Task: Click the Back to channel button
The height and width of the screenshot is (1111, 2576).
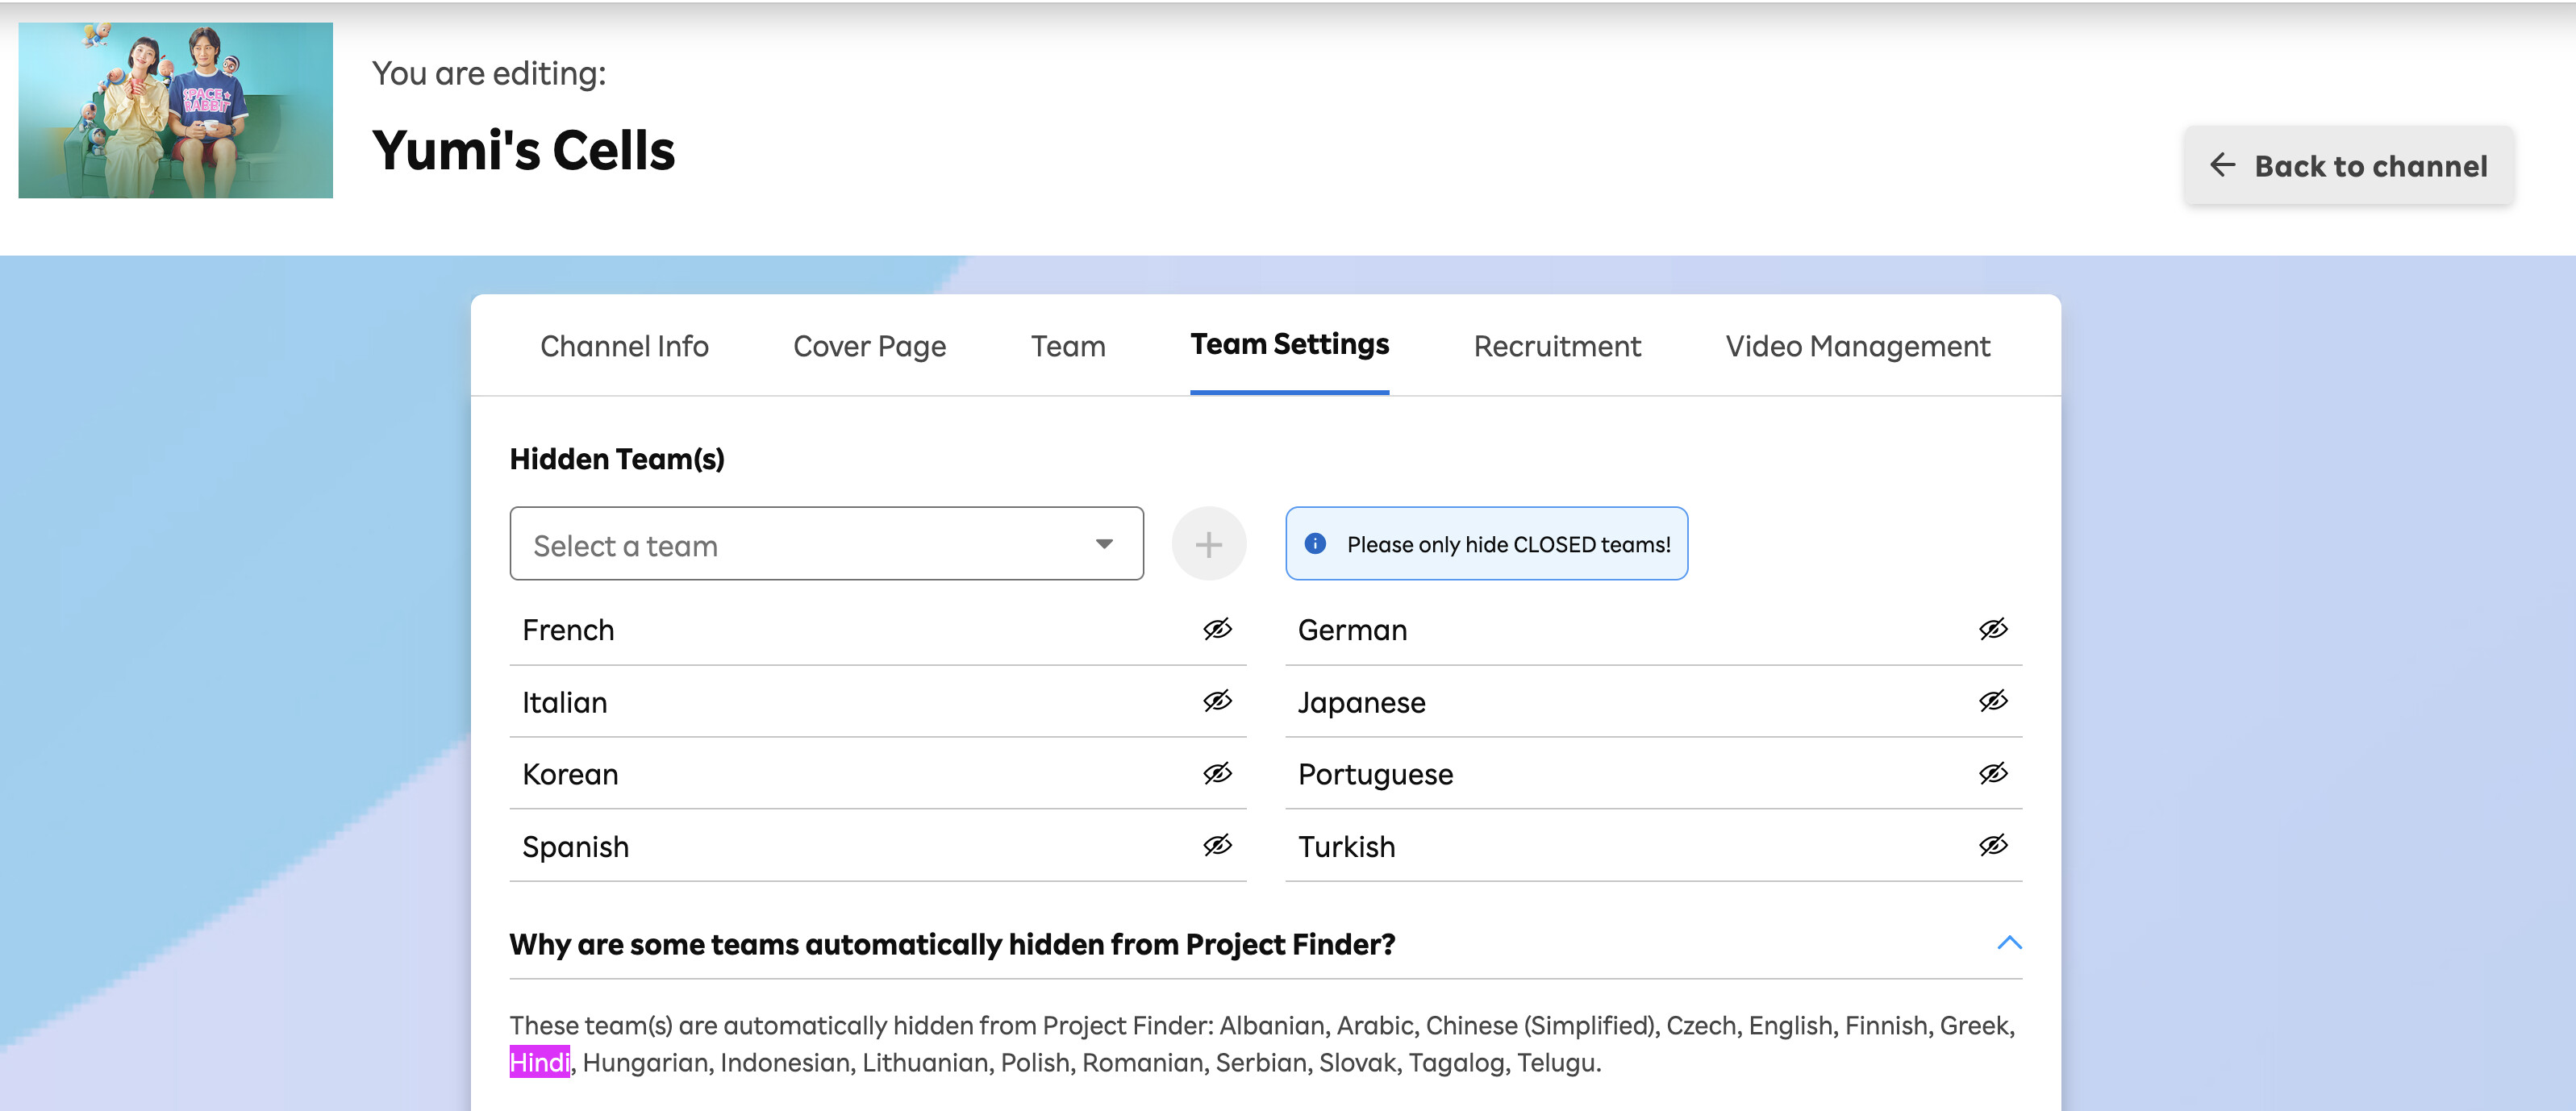Action: click(x=2348, y=165)
